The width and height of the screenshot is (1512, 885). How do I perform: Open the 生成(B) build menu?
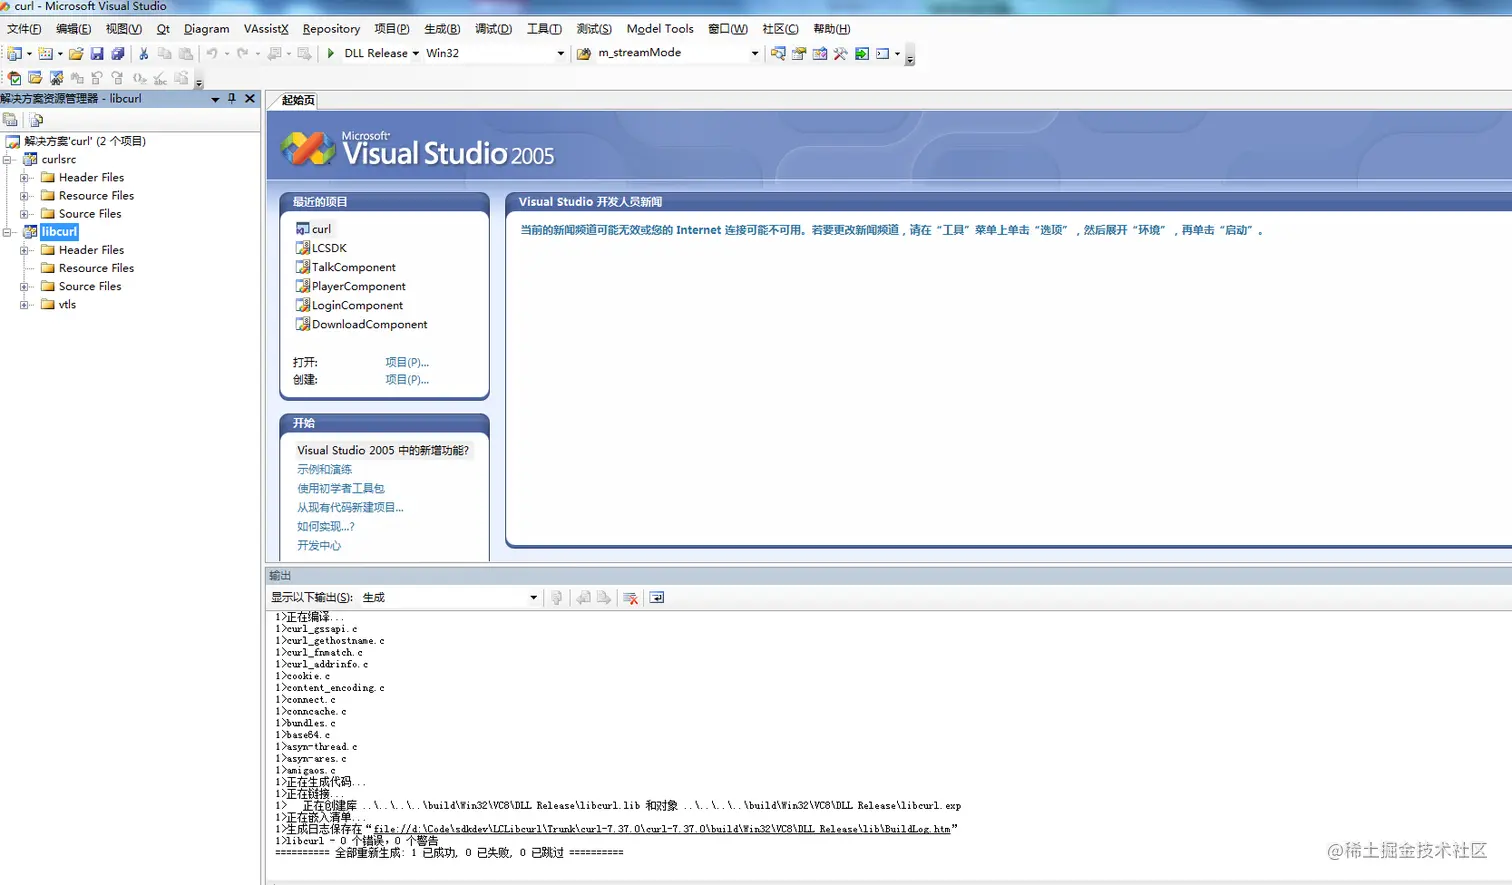(442, 29)
